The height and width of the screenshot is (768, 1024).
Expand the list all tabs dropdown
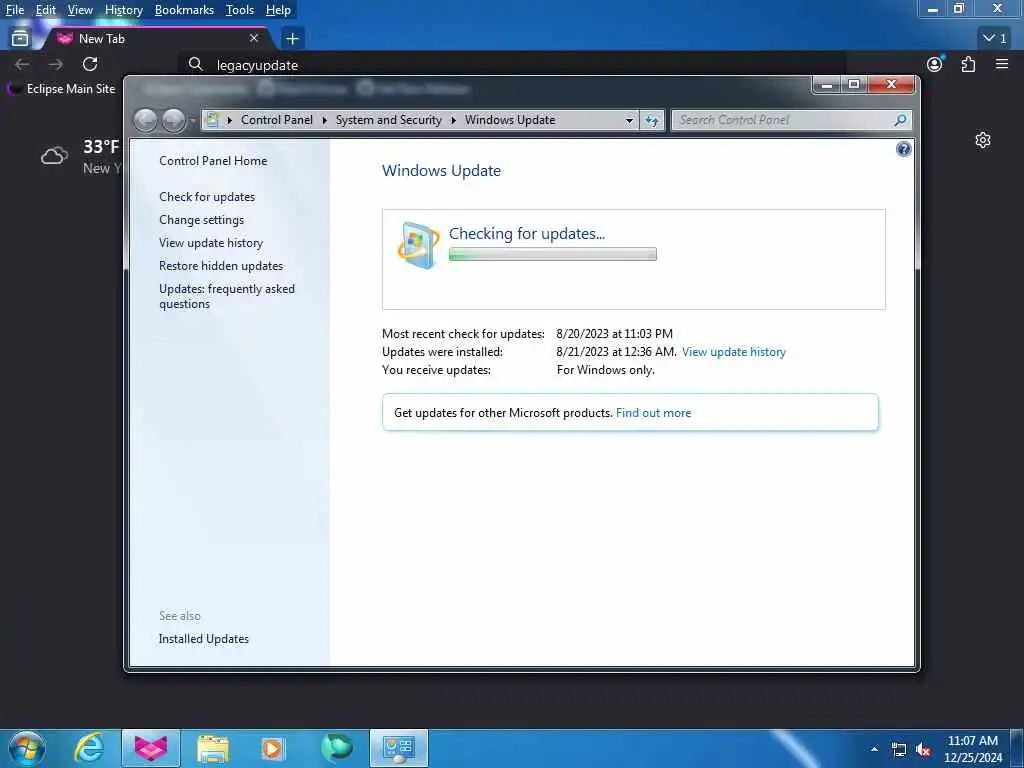(995, 39)
